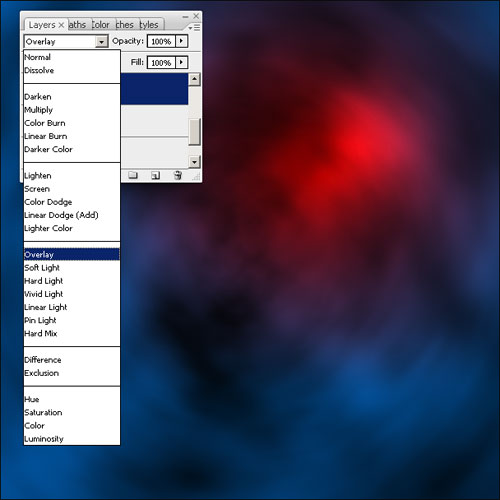Create a new layer with the page icon

coord(155,175)
